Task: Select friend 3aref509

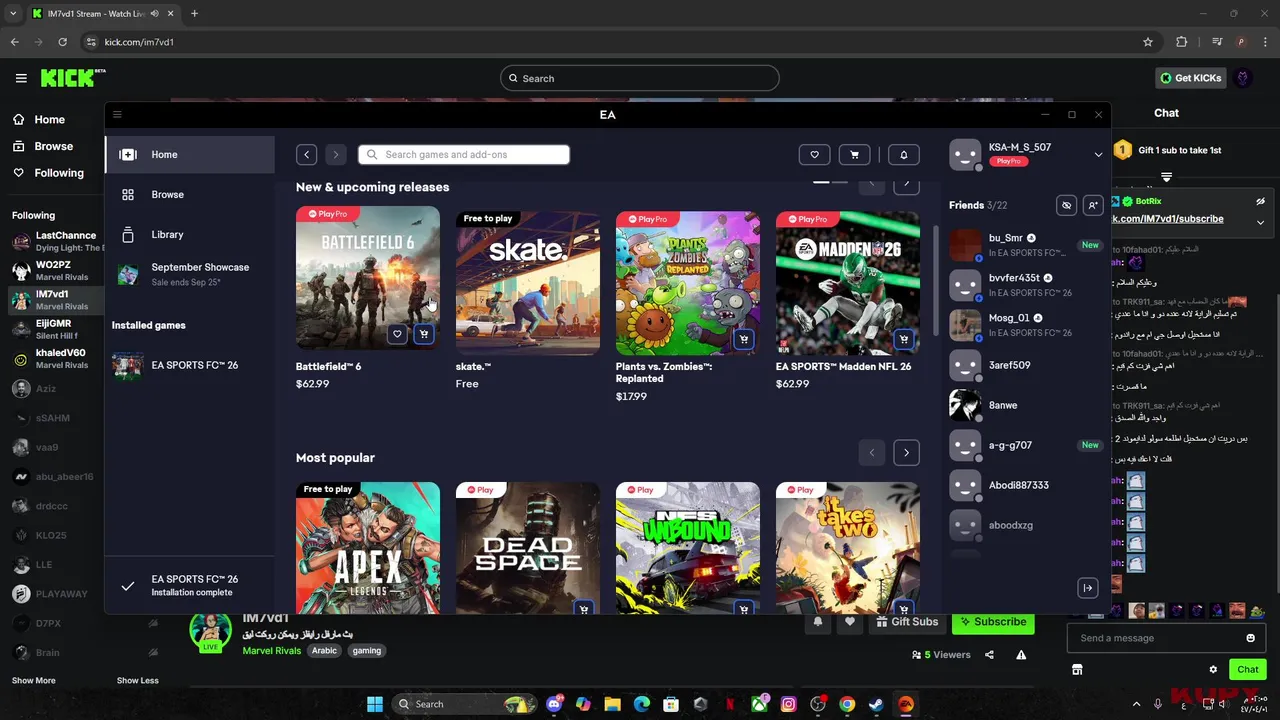Action: pyautogui.click(x=1026, y=365)
